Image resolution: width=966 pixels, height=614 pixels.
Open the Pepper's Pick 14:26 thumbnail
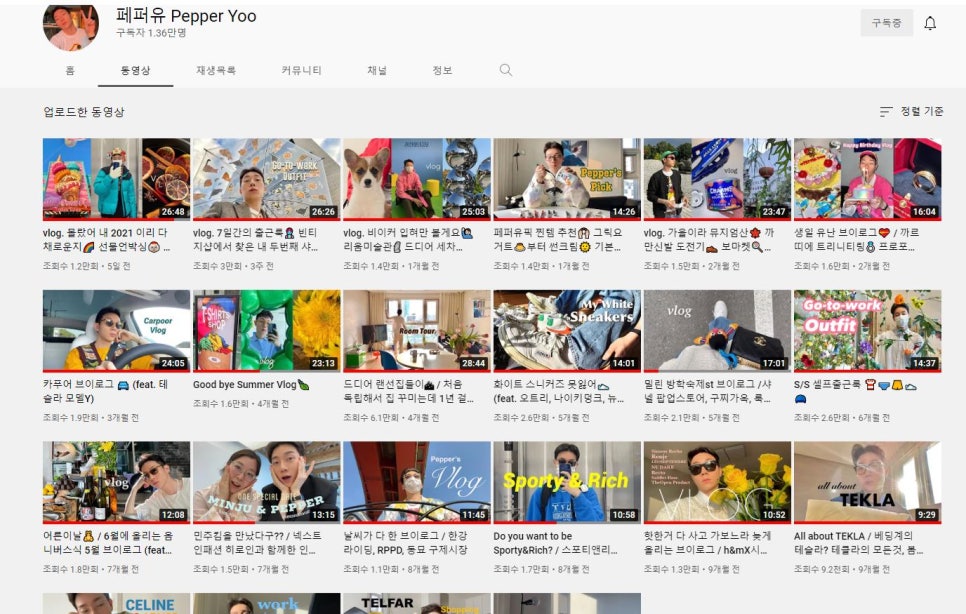pos(567,179)
